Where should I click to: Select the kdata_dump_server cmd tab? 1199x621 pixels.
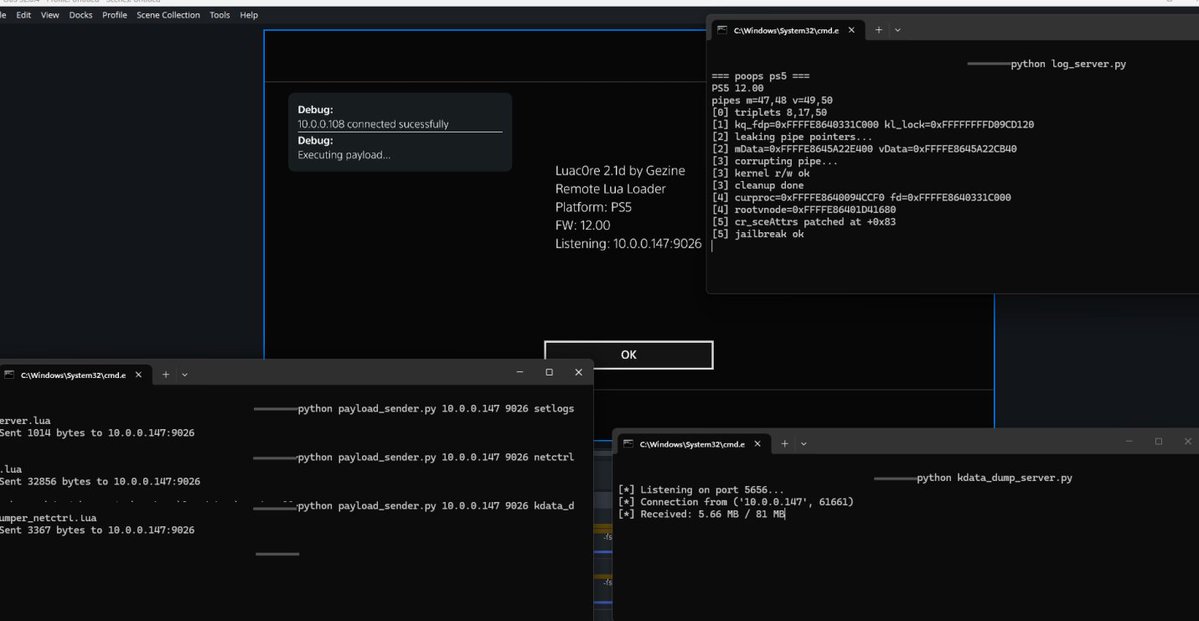[x=692, y=444]
